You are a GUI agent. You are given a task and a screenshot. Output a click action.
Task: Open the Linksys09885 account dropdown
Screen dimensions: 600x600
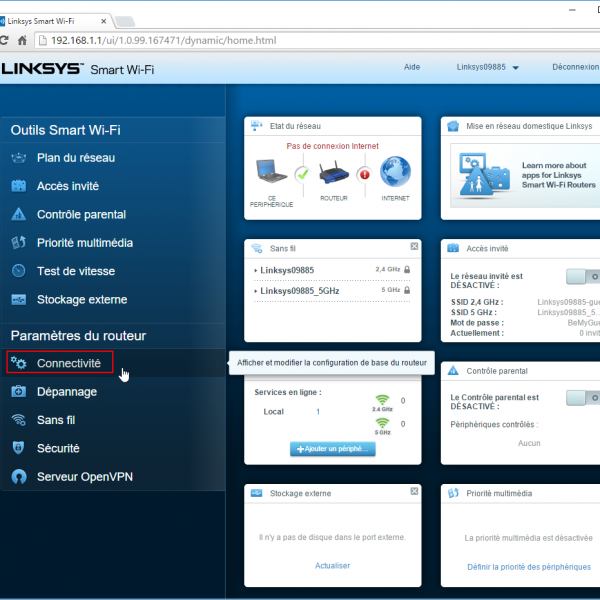click(x=488, y=68)
